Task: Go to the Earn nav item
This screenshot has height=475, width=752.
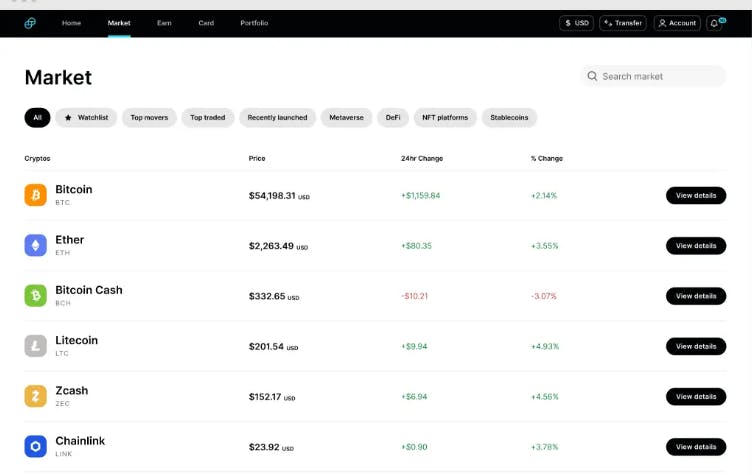Action: coord(164,23)
